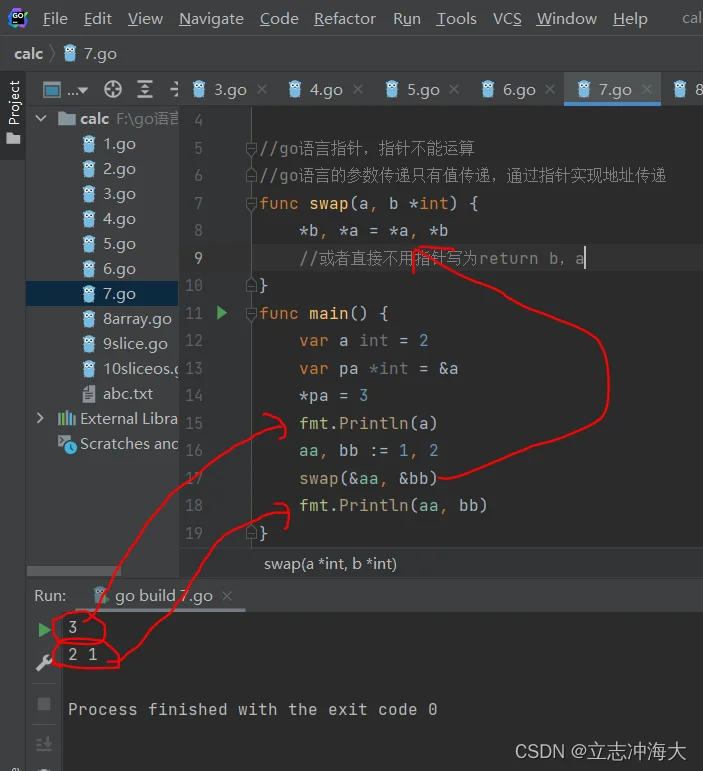Image resolution: width=703 pixels, height=771 pixels.
Task: Expand External Libraries node
Action: 41,419
